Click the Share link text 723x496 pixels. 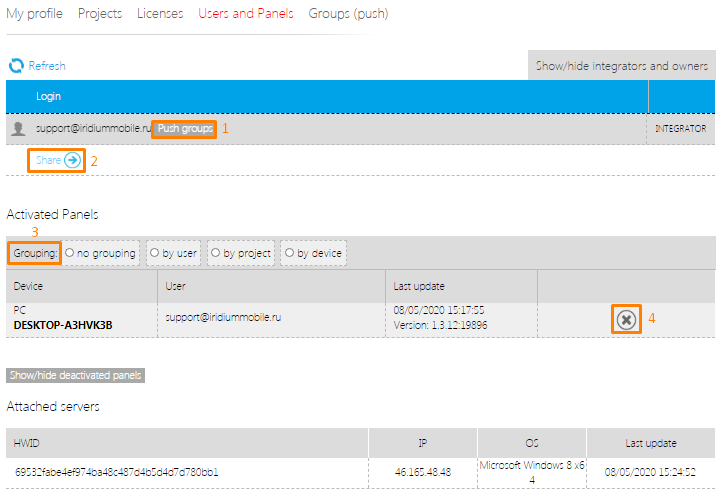(48, 160)
